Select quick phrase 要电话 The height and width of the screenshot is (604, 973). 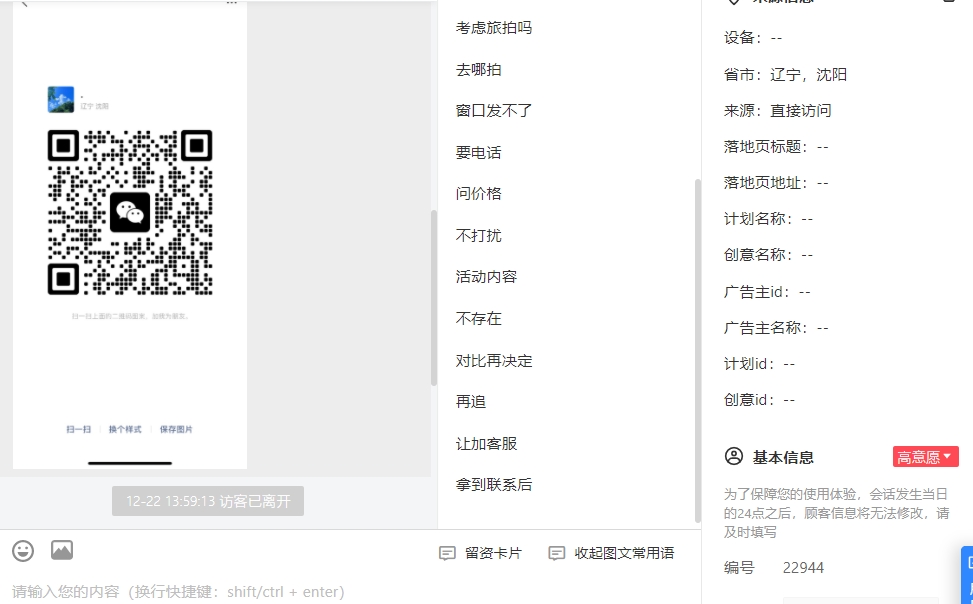478,153
